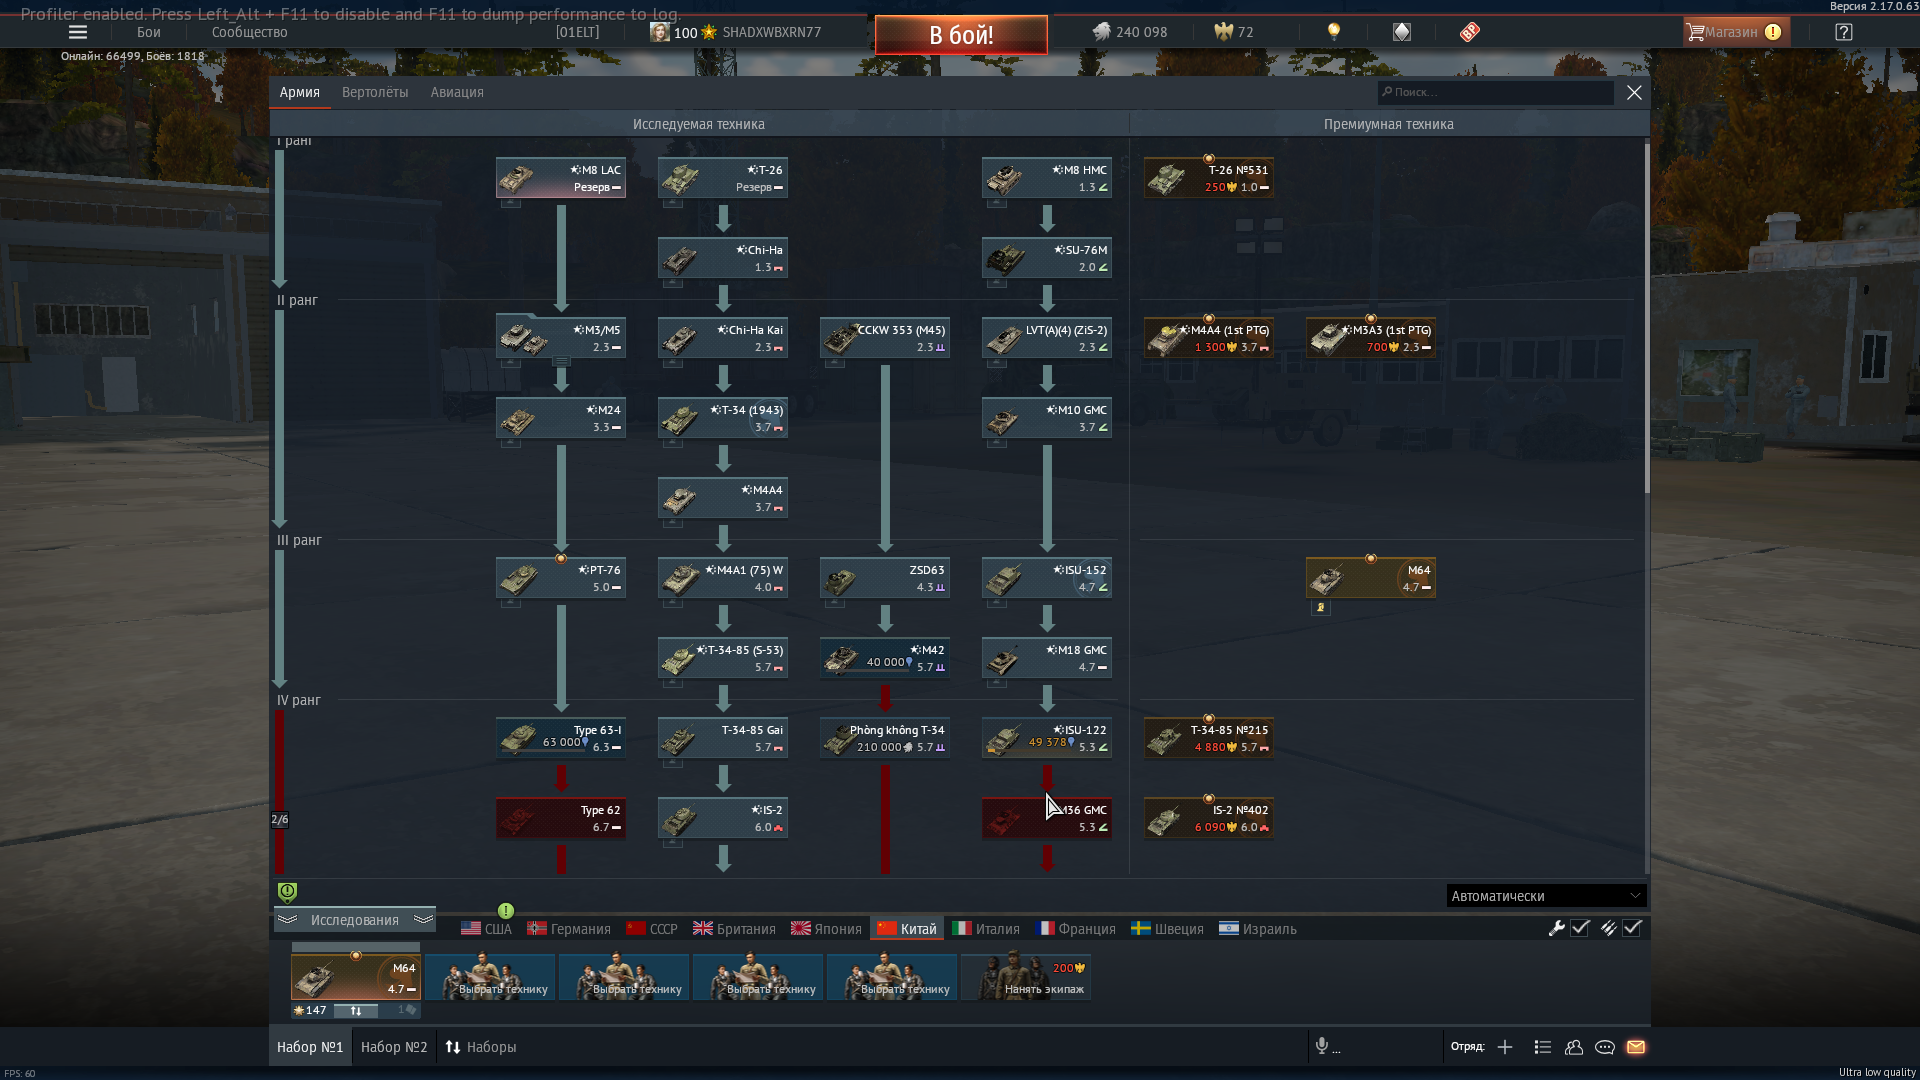1920x1080 pixels.
Task: Open the Магазин shop
Action: 1735,32
